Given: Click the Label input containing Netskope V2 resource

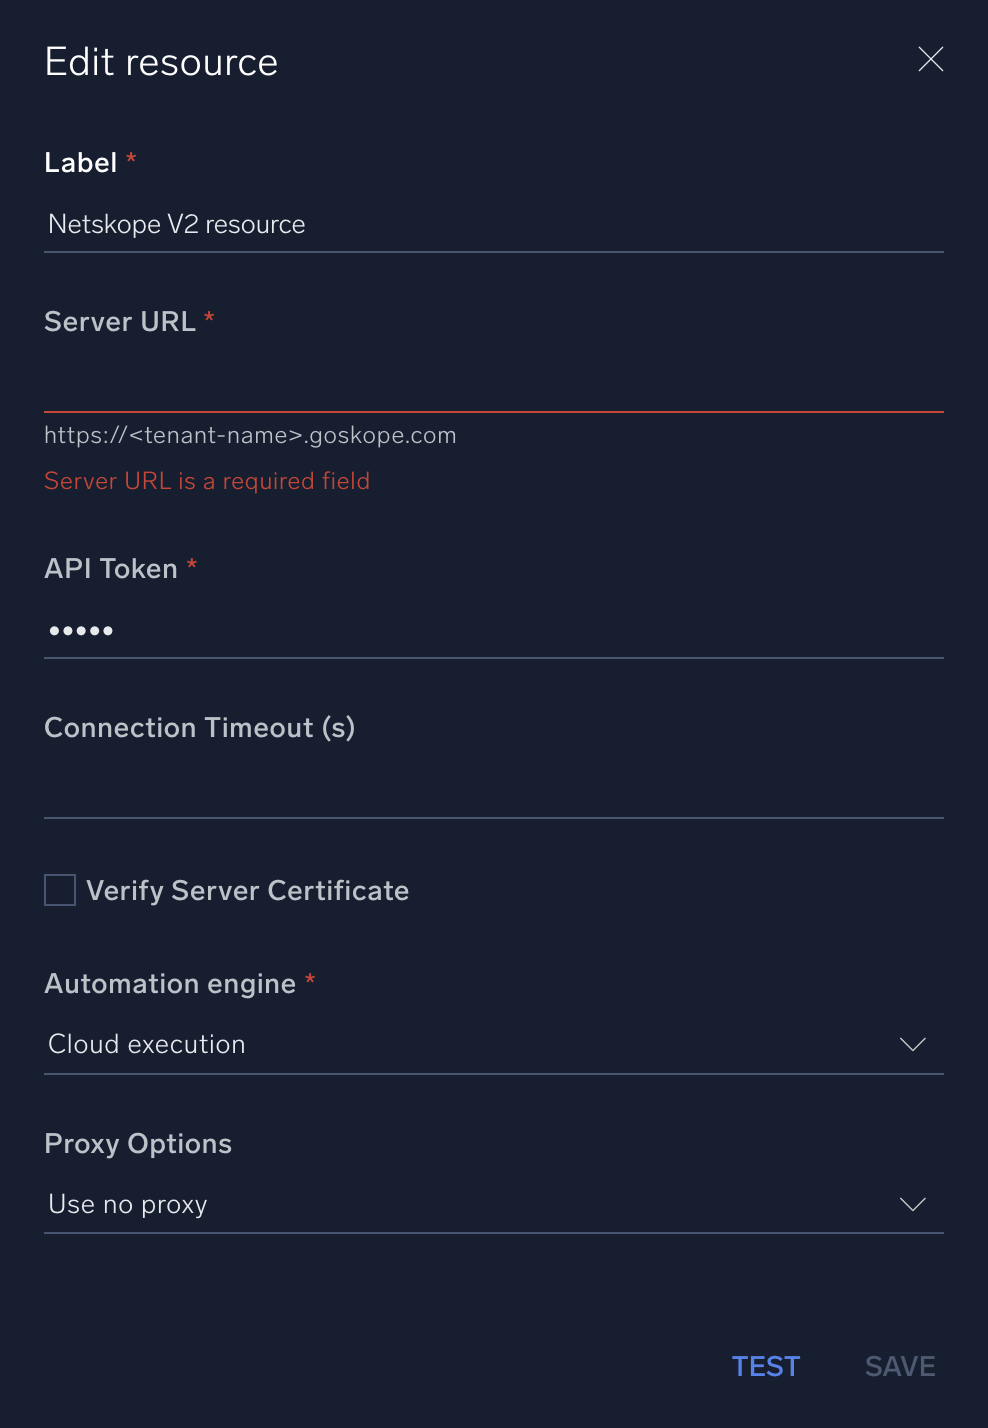Looking at the screenshot, I should click(493, 224).
